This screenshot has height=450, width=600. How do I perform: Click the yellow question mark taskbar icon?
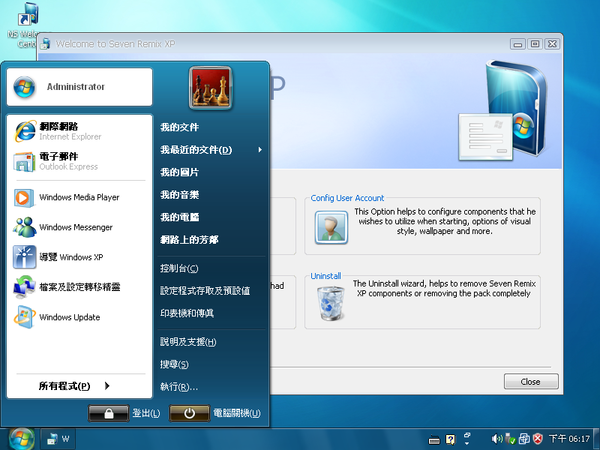pos(450,439)
